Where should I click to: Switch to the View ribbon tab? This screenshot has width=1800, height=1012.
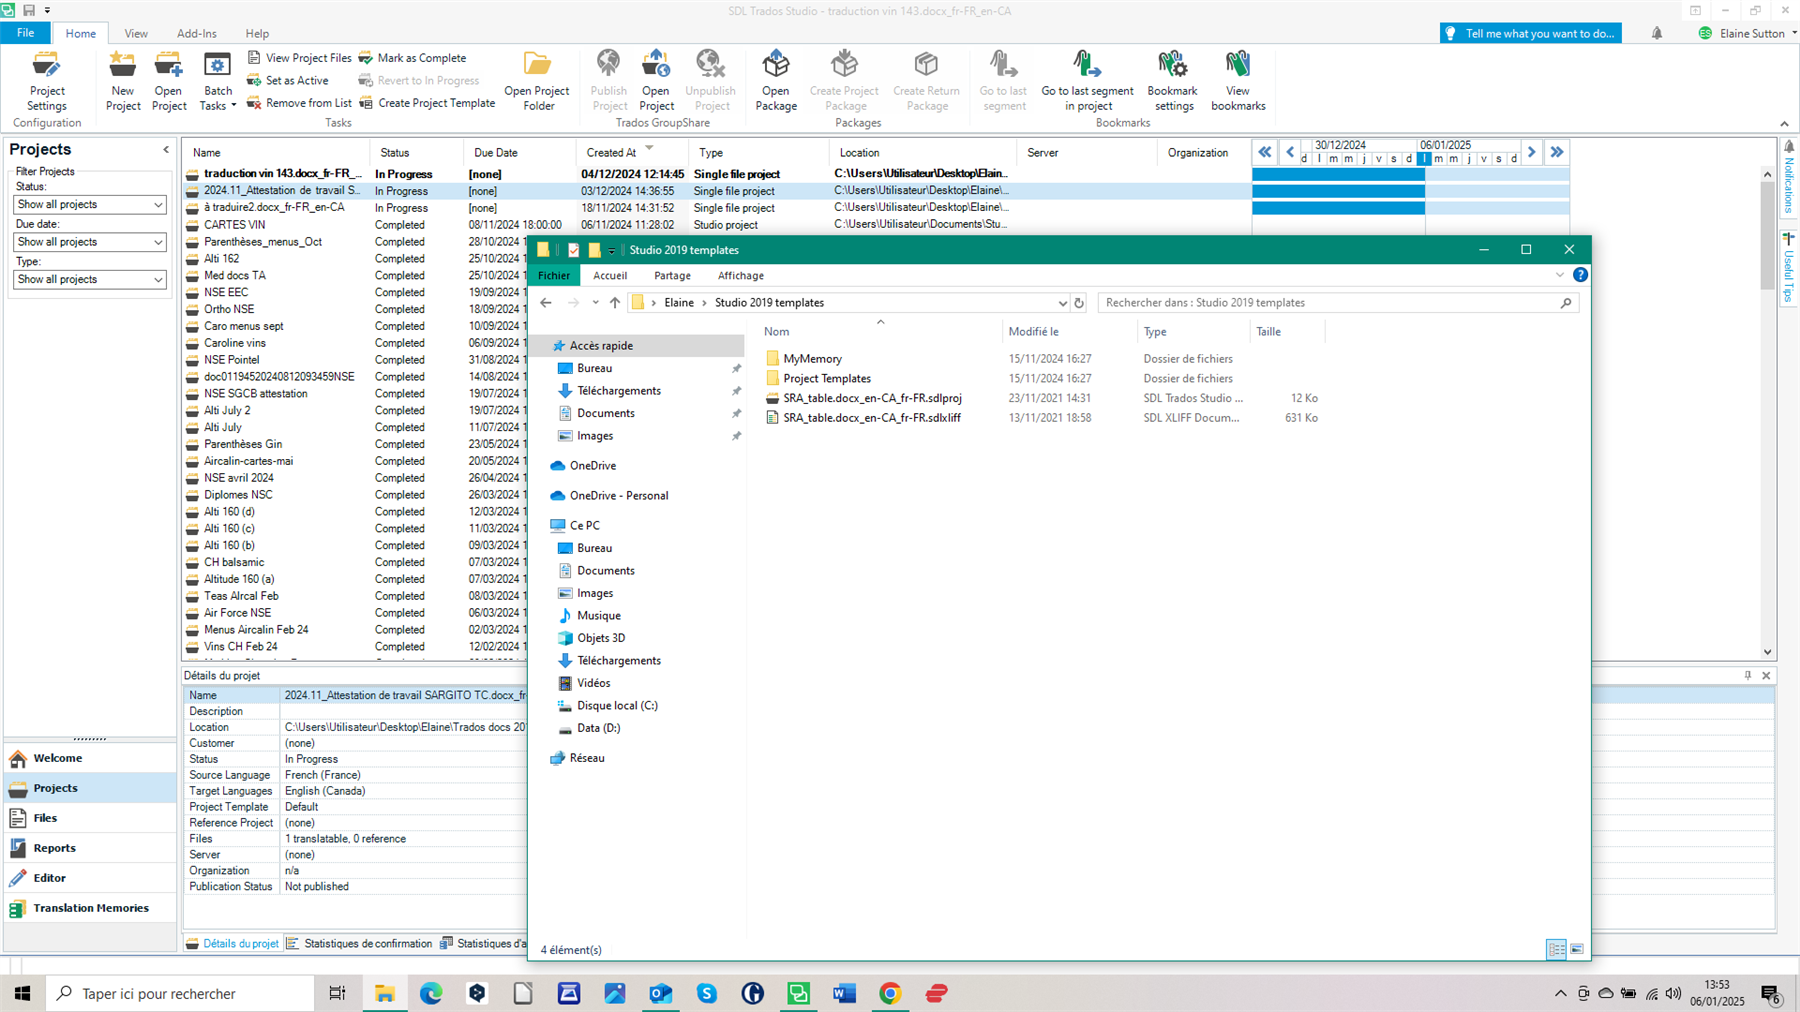(136, 33)
